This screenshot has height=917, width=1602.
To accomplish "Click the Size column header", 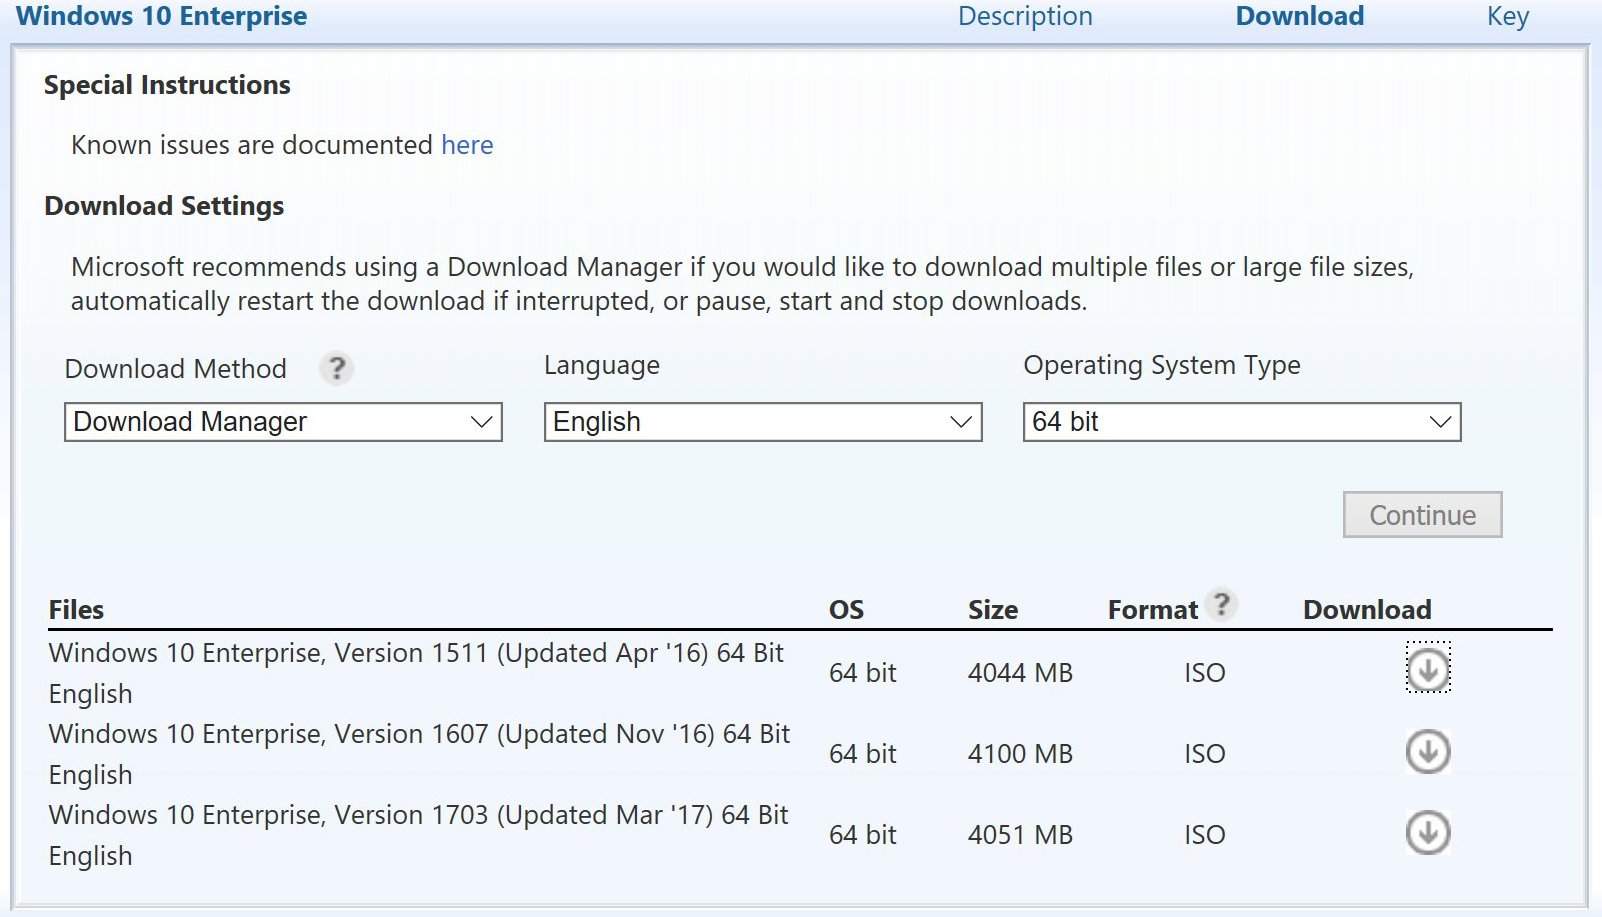I will coord(993,610).
